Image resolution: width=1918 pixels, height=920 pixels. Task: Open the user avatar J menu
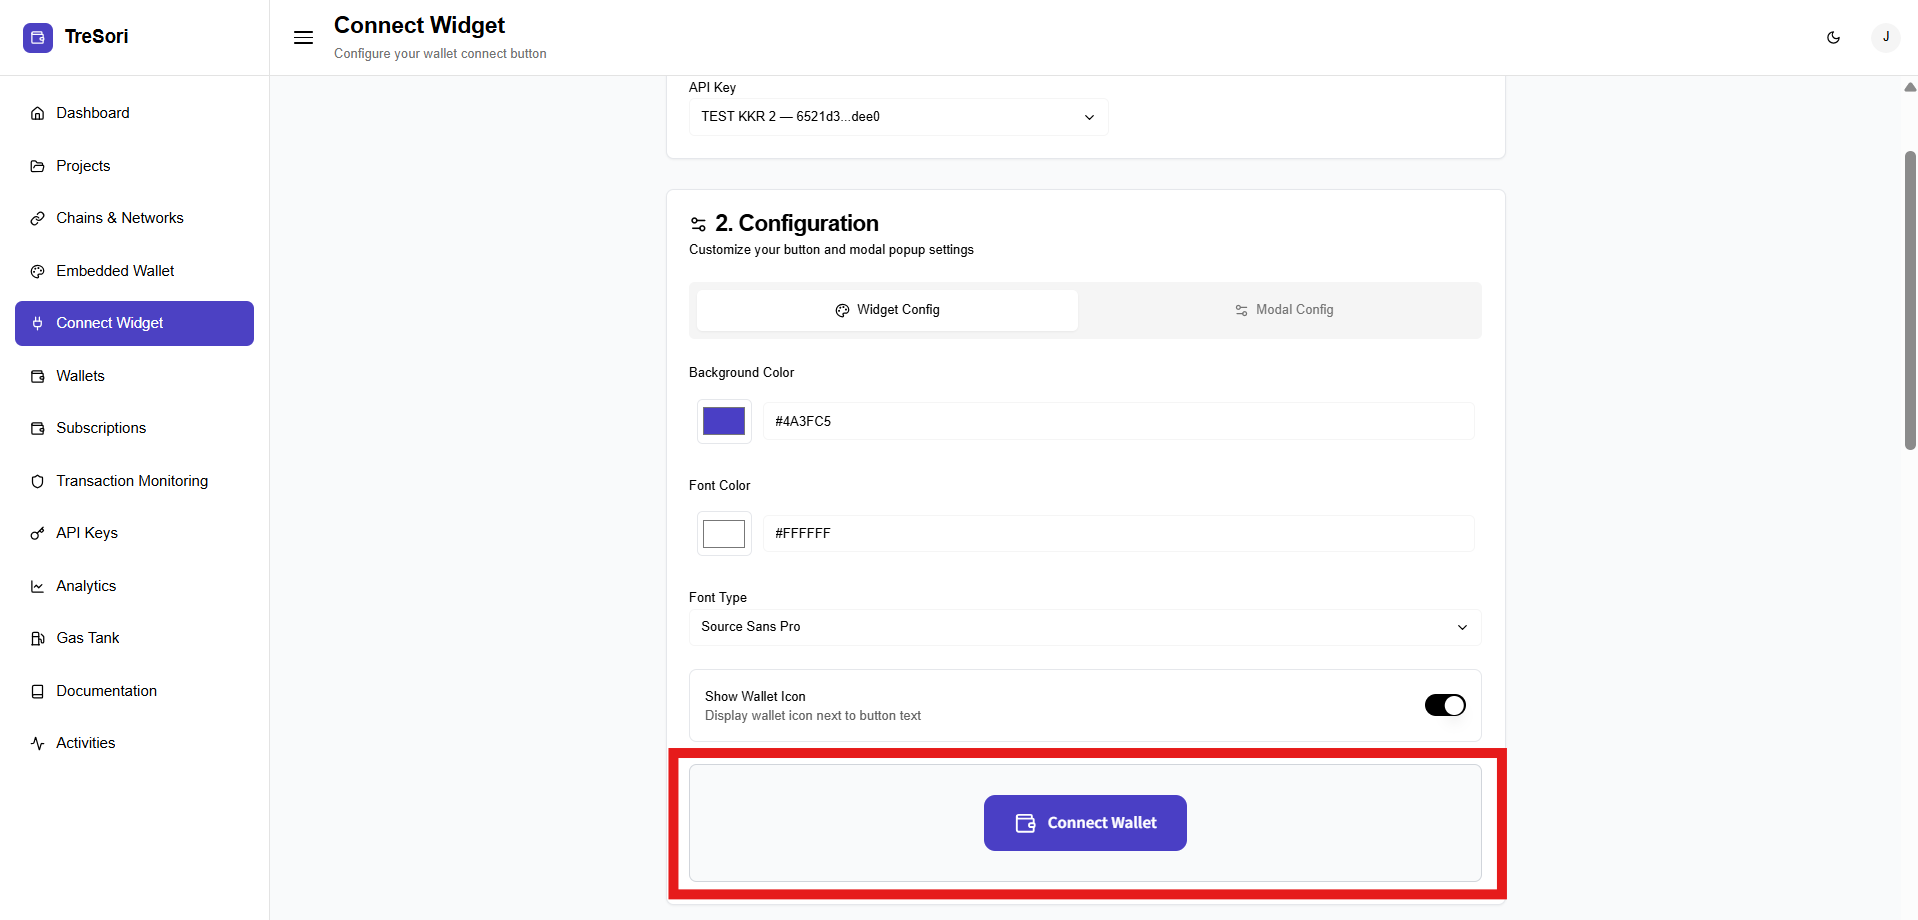tap(1885, 38)
